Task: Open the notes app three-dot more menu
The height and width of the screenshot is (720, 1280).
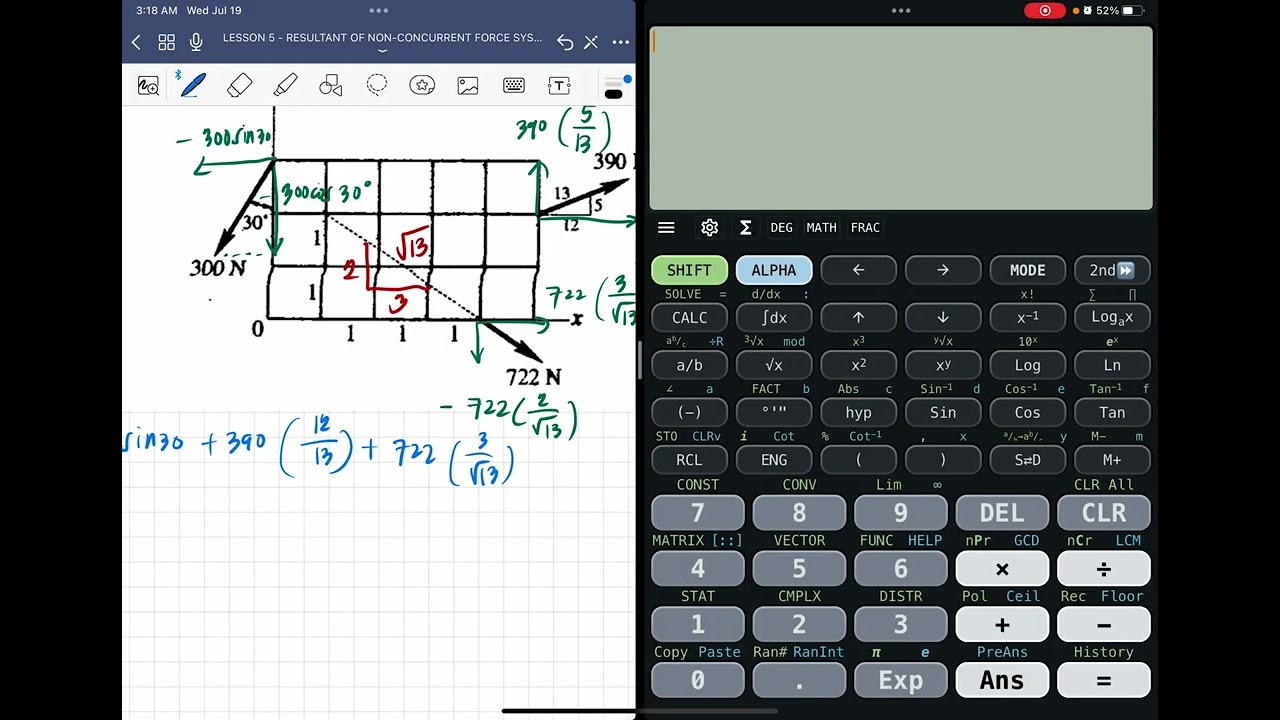Action: click(621, 42)
